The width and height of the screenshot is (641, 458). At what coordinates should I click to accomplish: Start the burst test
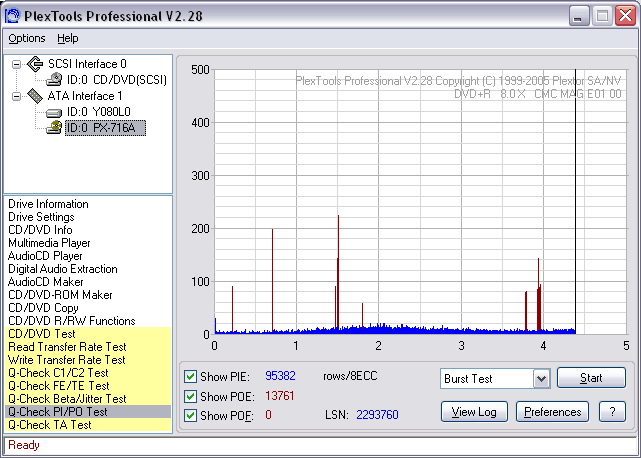[x=591, y=377]
